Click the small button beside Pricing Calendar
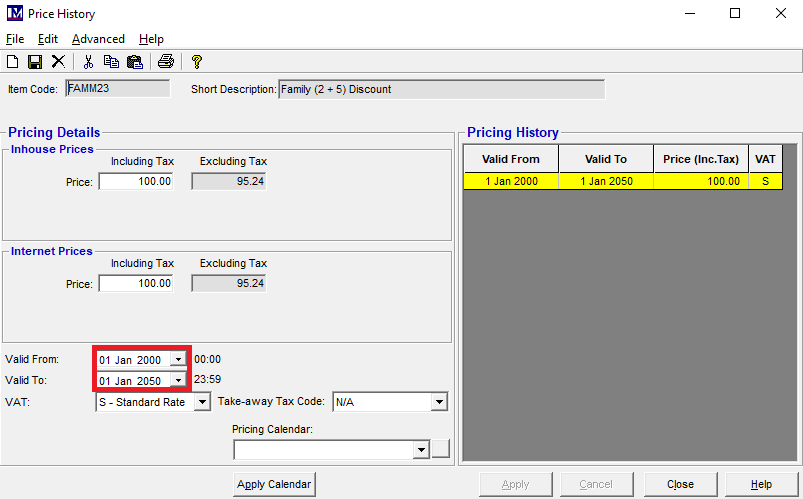 440,448
